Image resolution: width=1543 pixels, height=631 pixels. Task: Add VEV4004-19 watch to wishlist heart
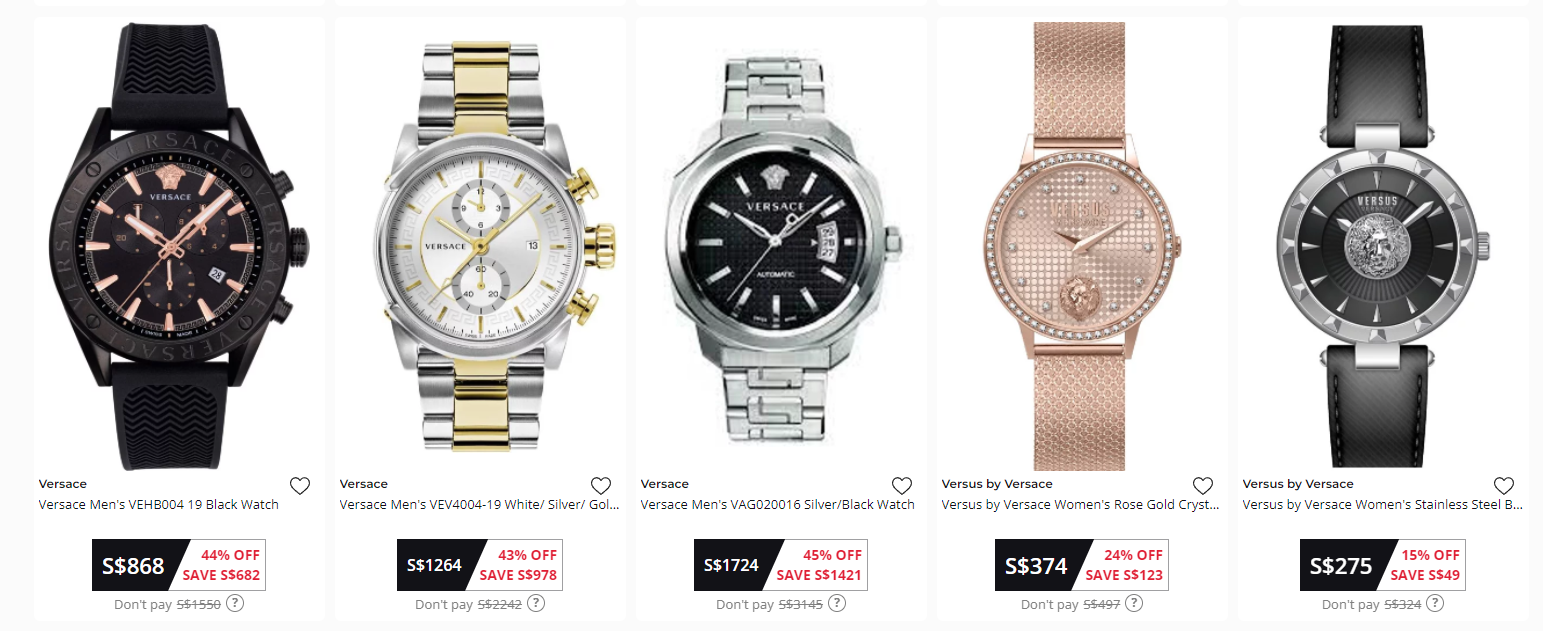(601, 486)
